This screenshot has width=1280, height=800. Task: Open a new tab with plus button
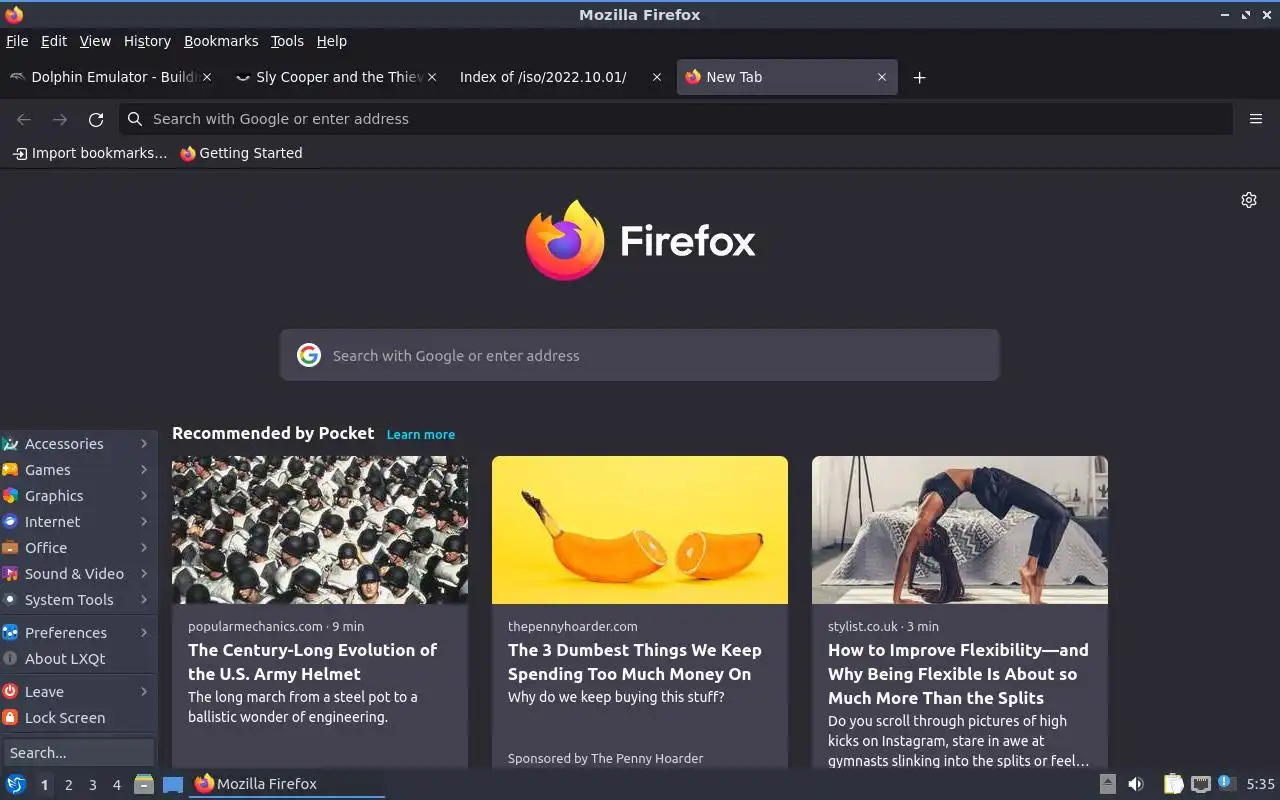tap(919, 77)
